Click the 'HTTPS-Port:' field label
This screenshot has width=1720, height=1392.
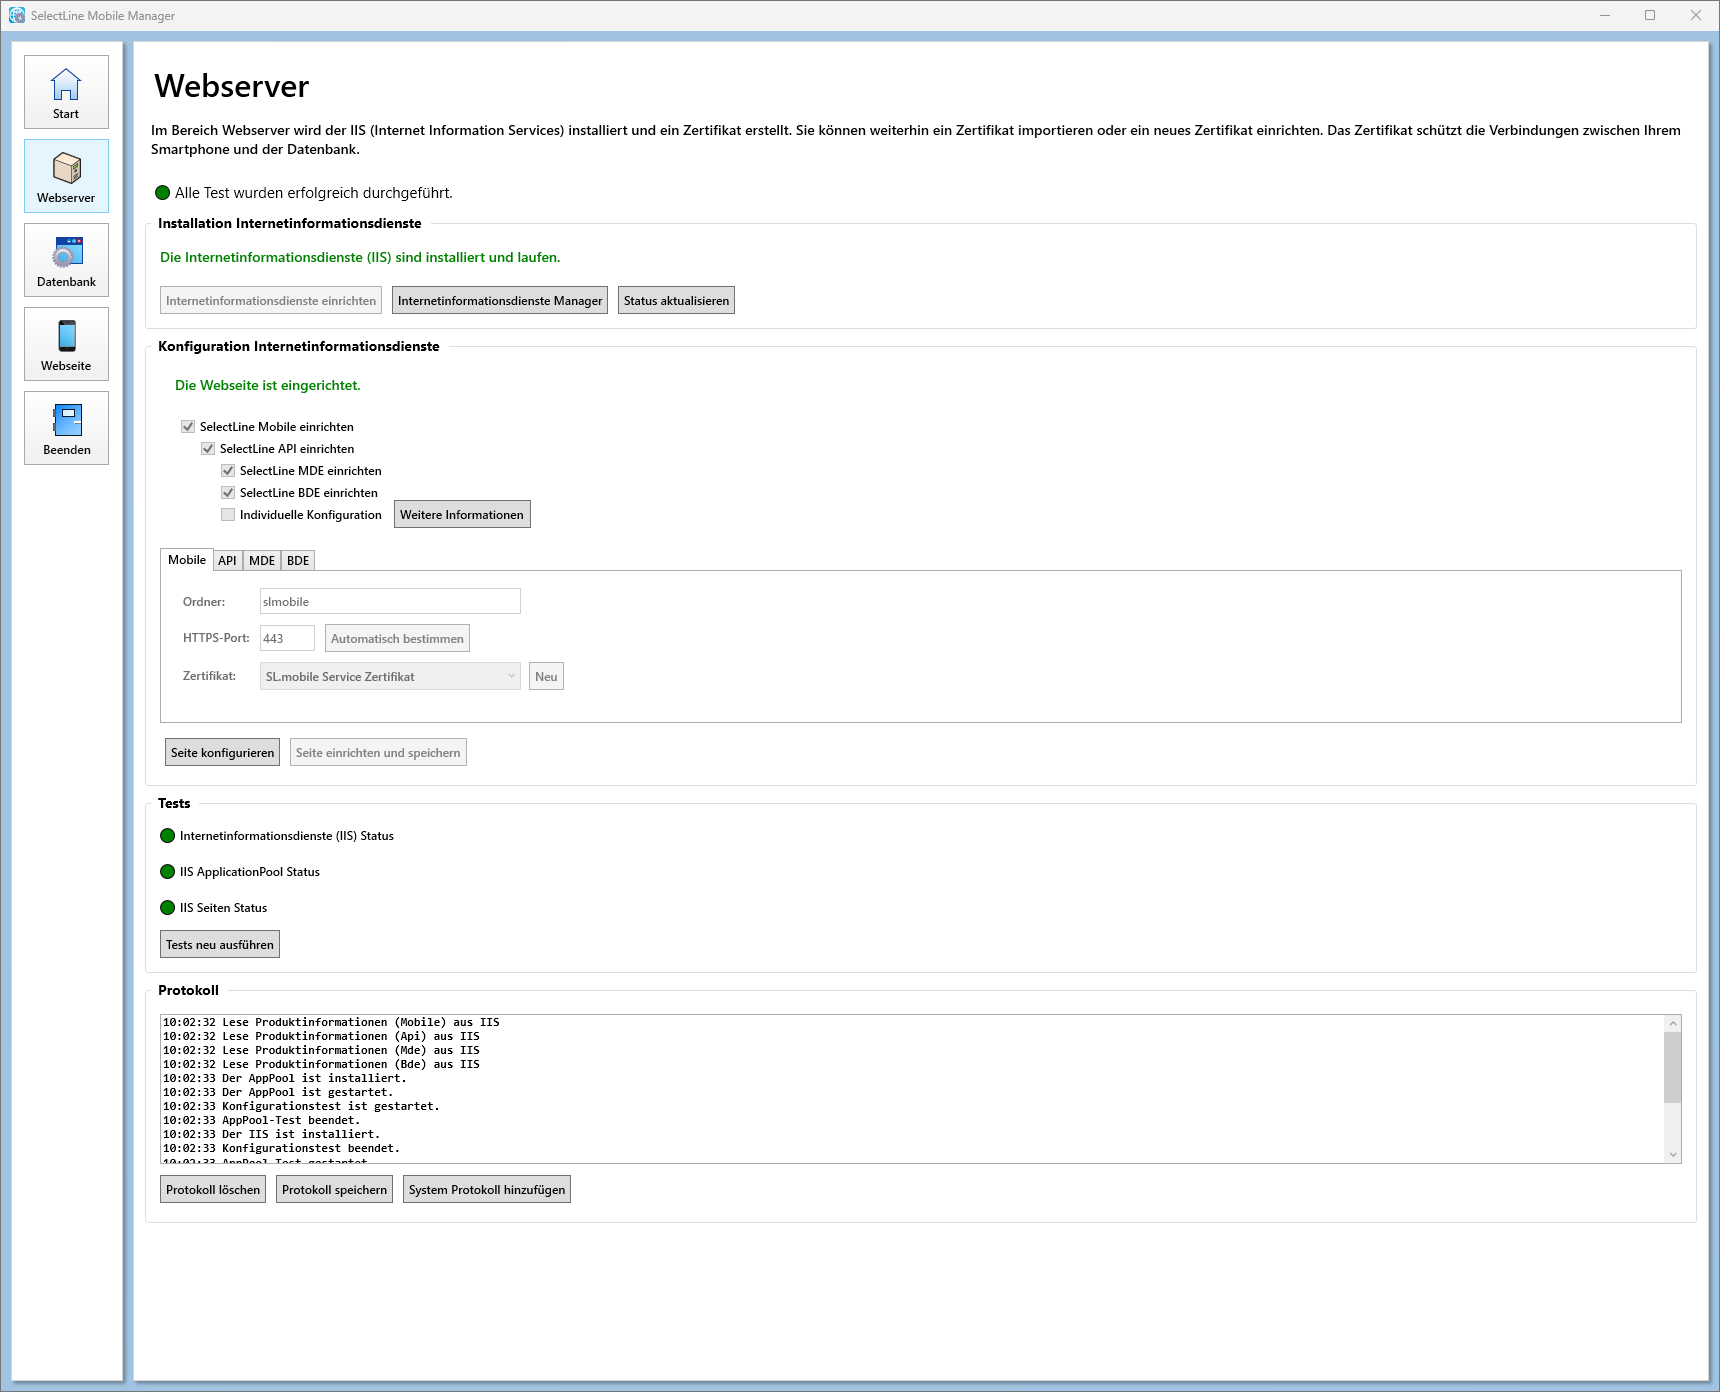(x=216, y=638)
